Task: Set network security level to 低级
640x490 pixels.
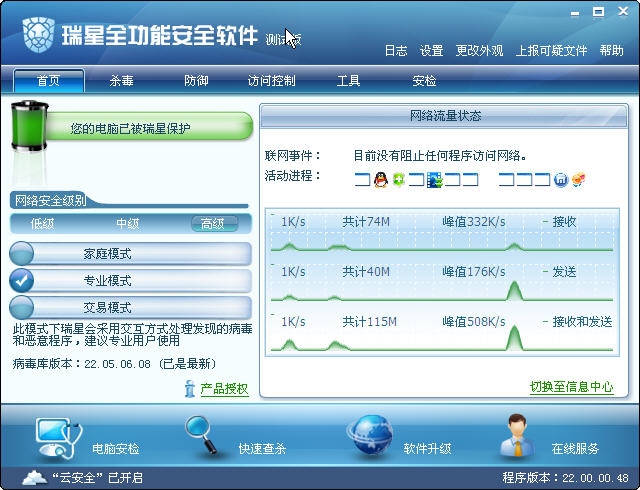Action: click(42, 224)
